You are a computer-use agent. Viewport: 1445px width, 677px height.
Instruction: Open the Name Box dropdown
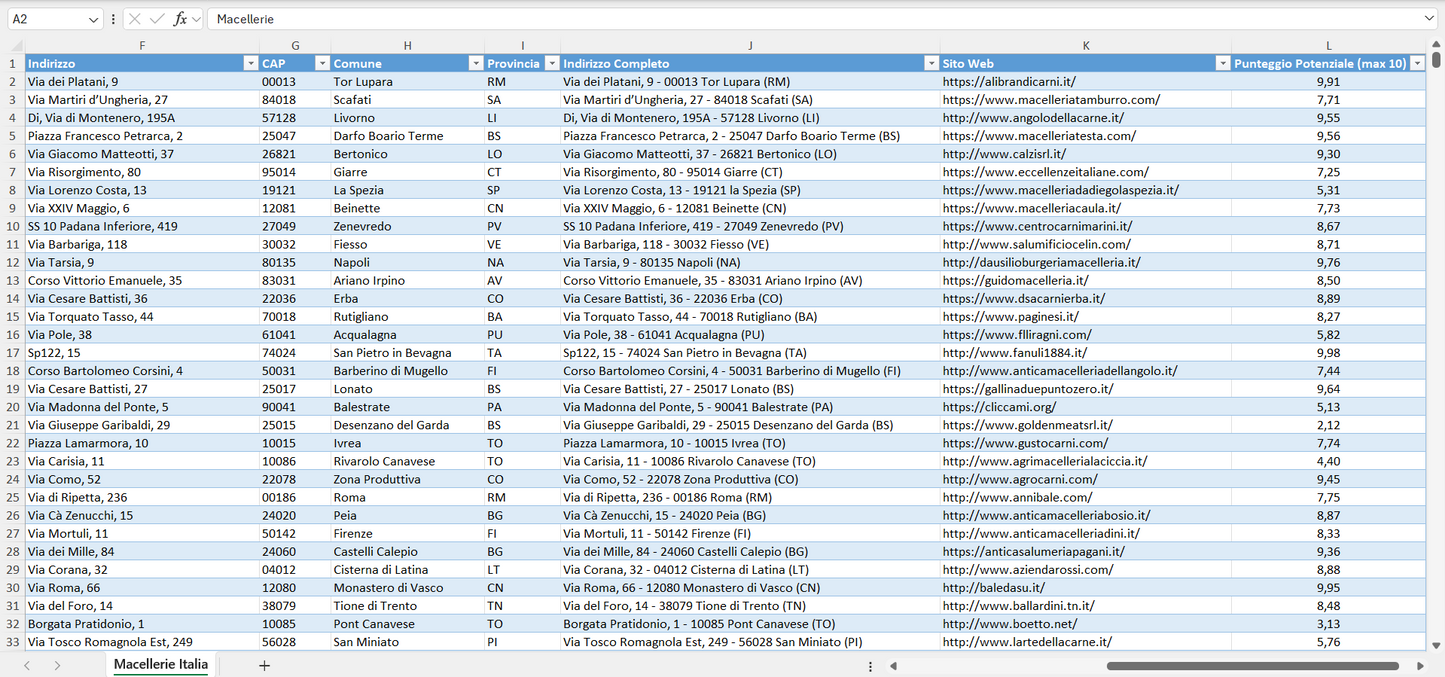click(96, 18)
